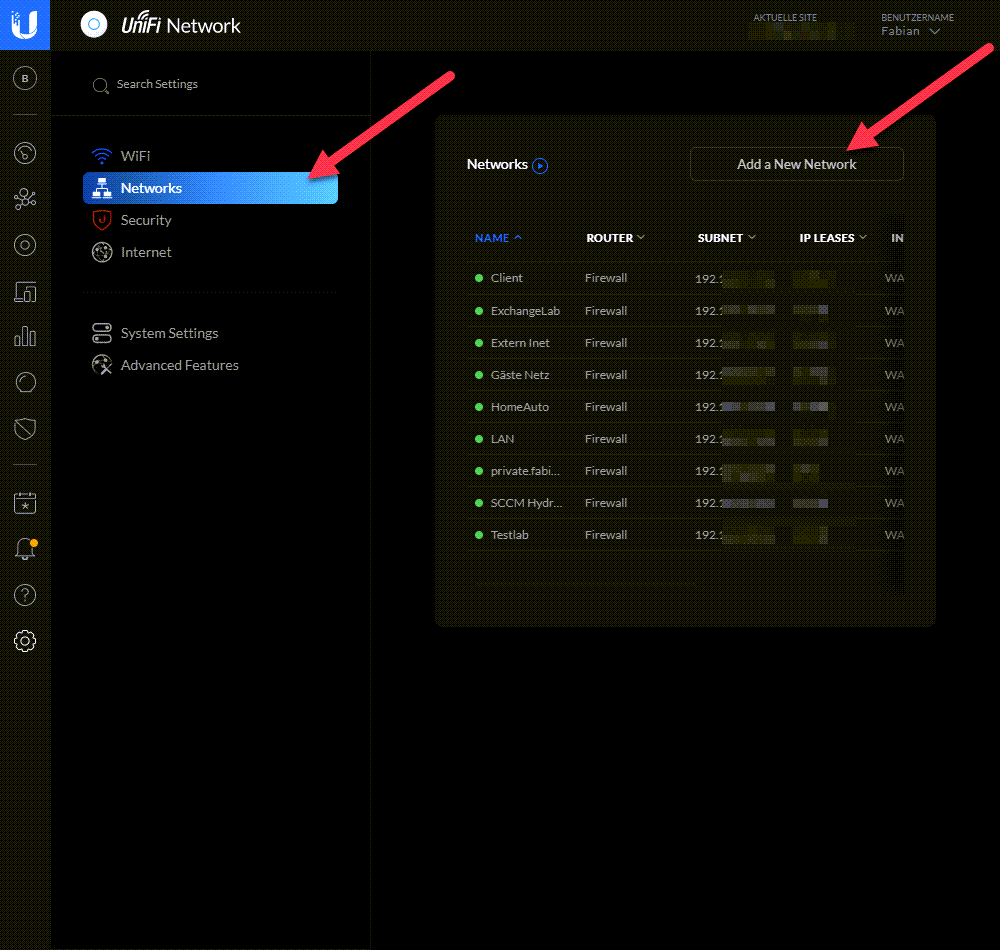Open the Settings gear icon in sidebar
This screenshot has width=1000, height=950.
pyautogui.click(x=25, y=641)
